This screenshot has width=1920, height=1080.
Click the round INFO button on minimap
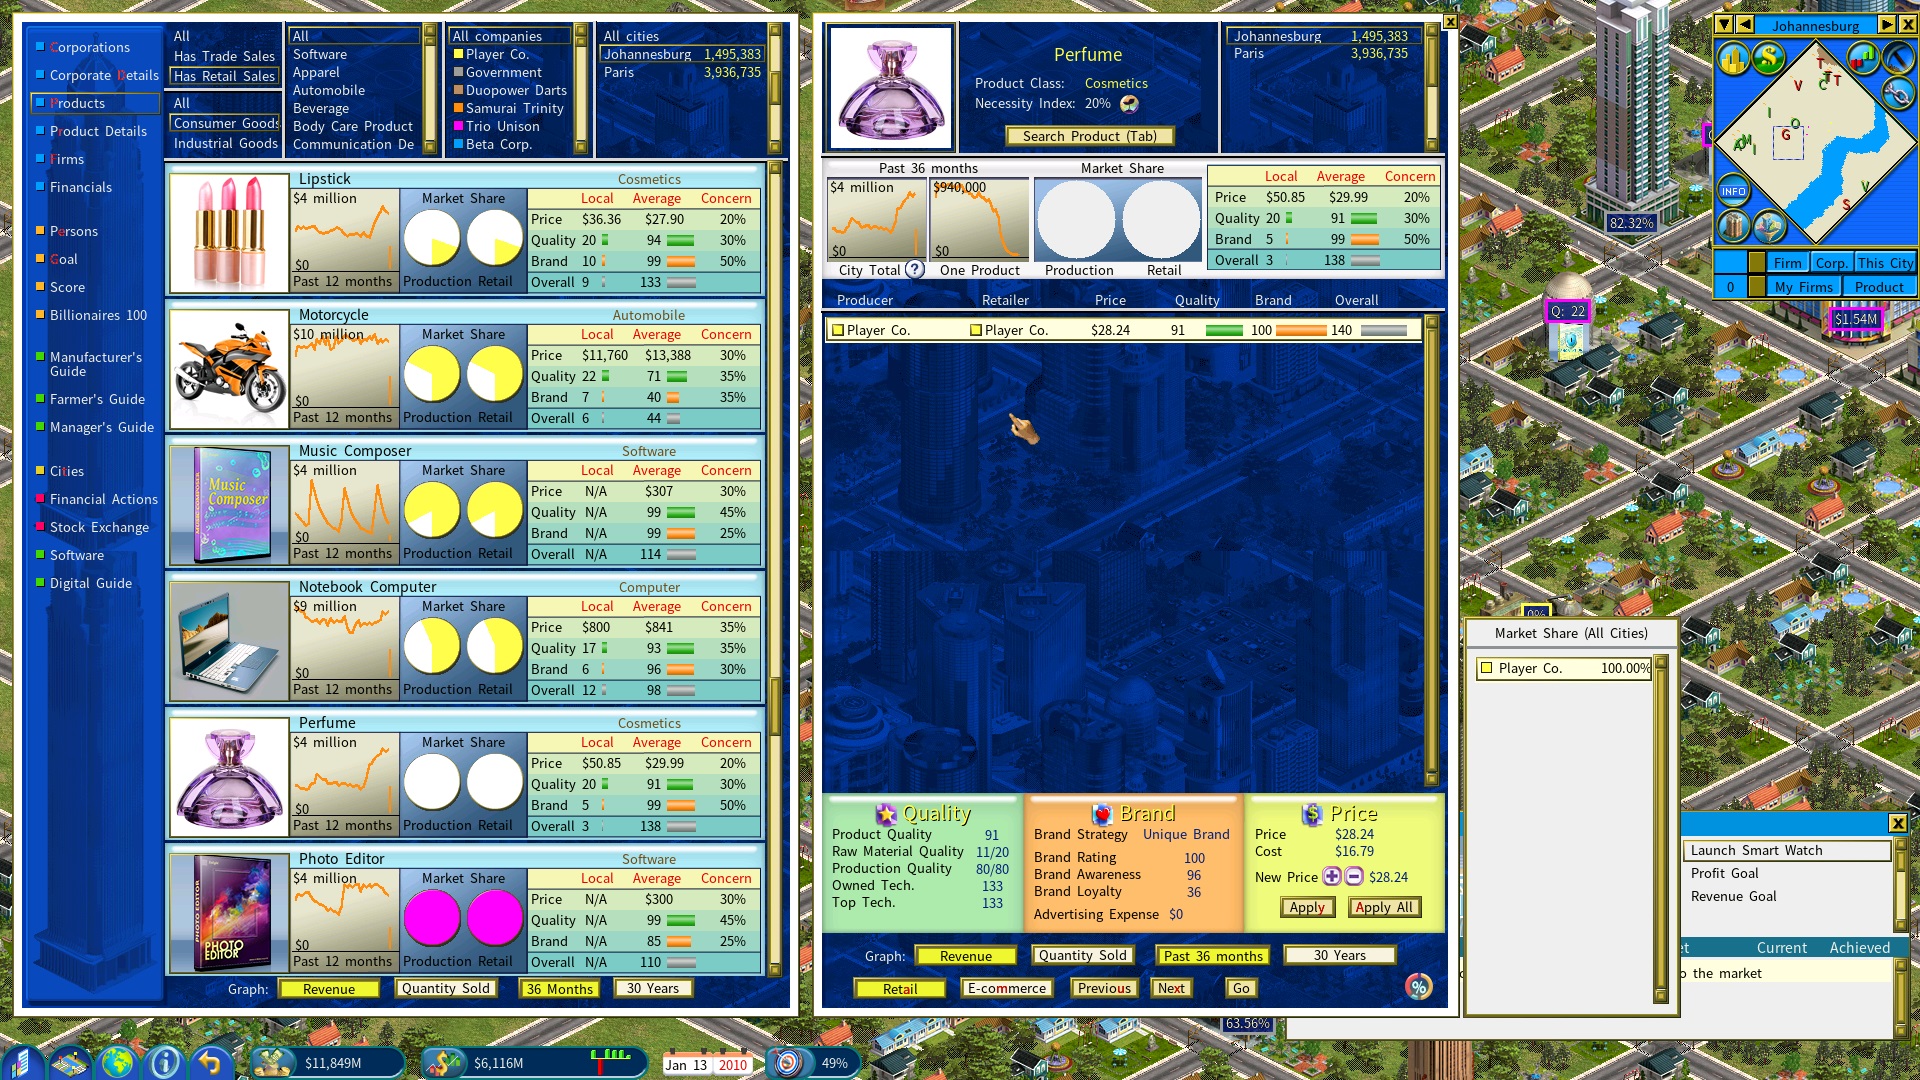(x=1733, y=191)
